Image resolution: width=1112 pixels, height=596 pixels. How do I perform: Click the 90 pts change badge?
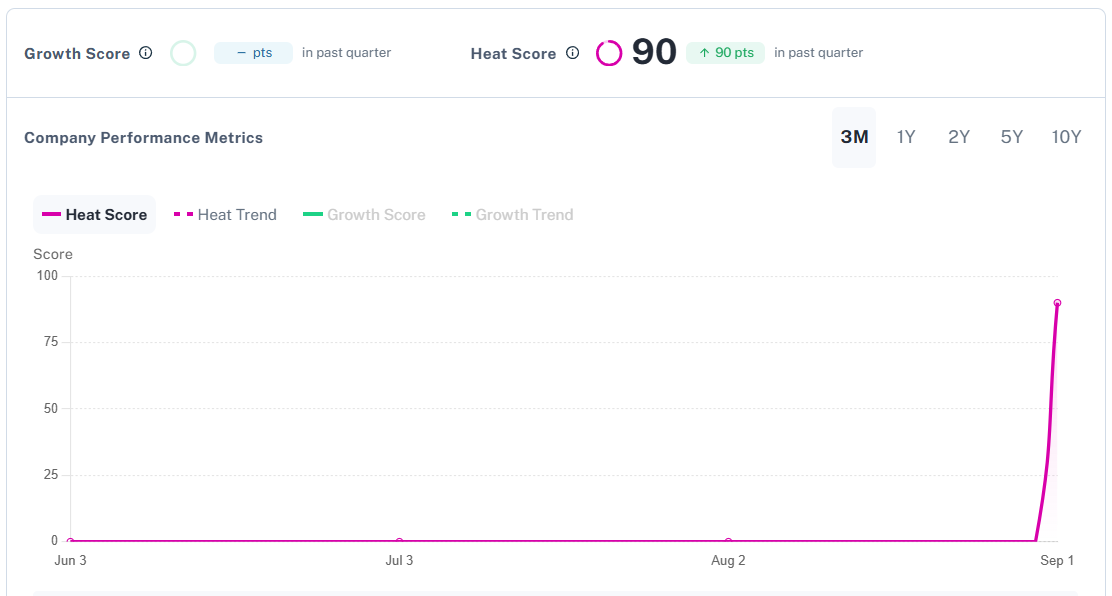point(726,51)
